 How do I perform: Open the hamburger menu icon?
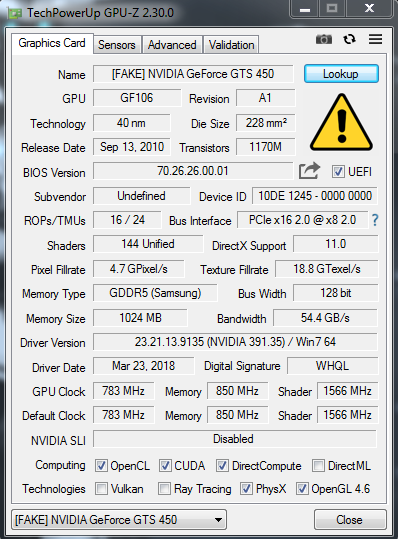[x=375, y=39]
